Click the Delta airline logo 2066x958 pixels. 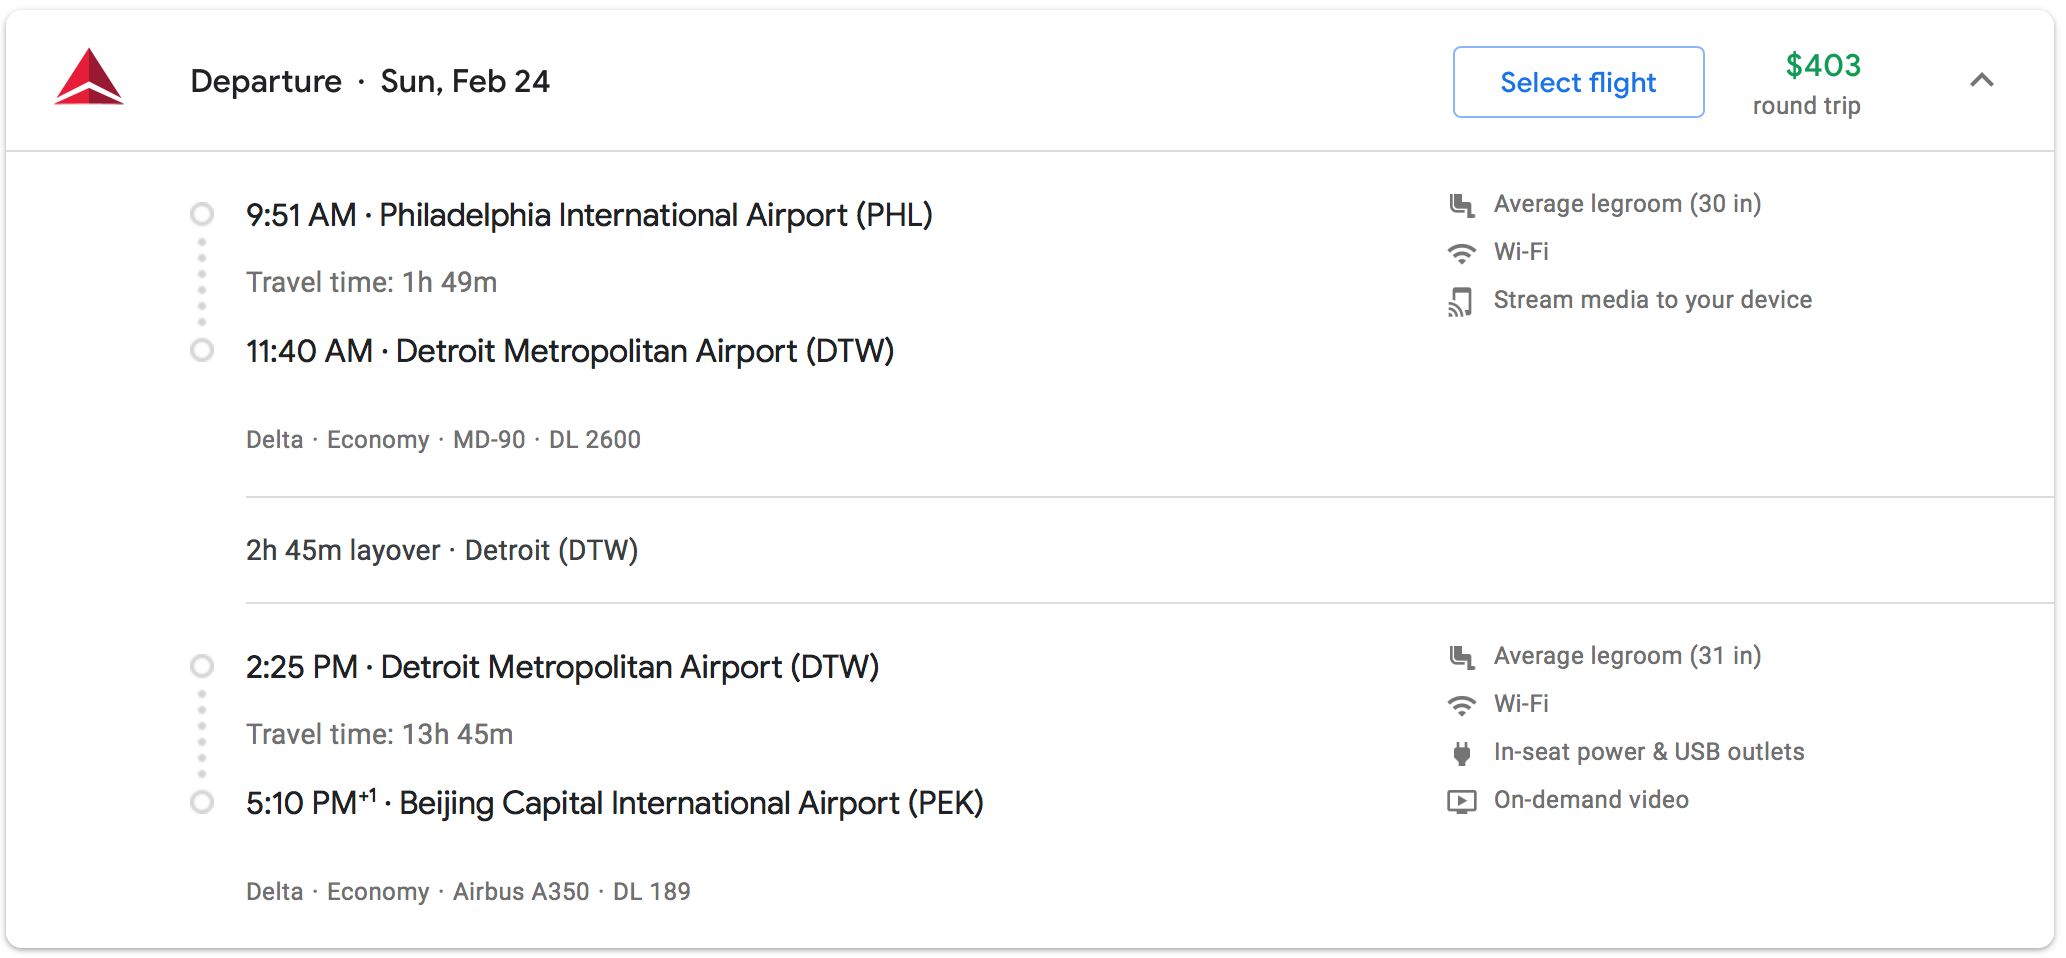click(x=89, y=78)
